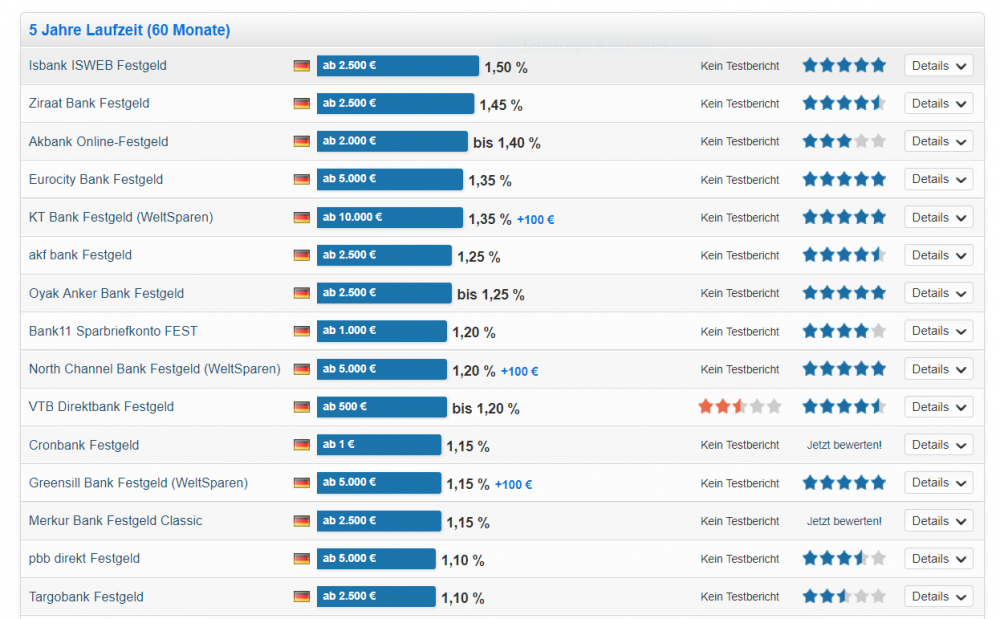Click the flag icon next to Eurocity Bank Festgeld
Viewport: 1000px width, 619px height.
(x=302, y=179)
